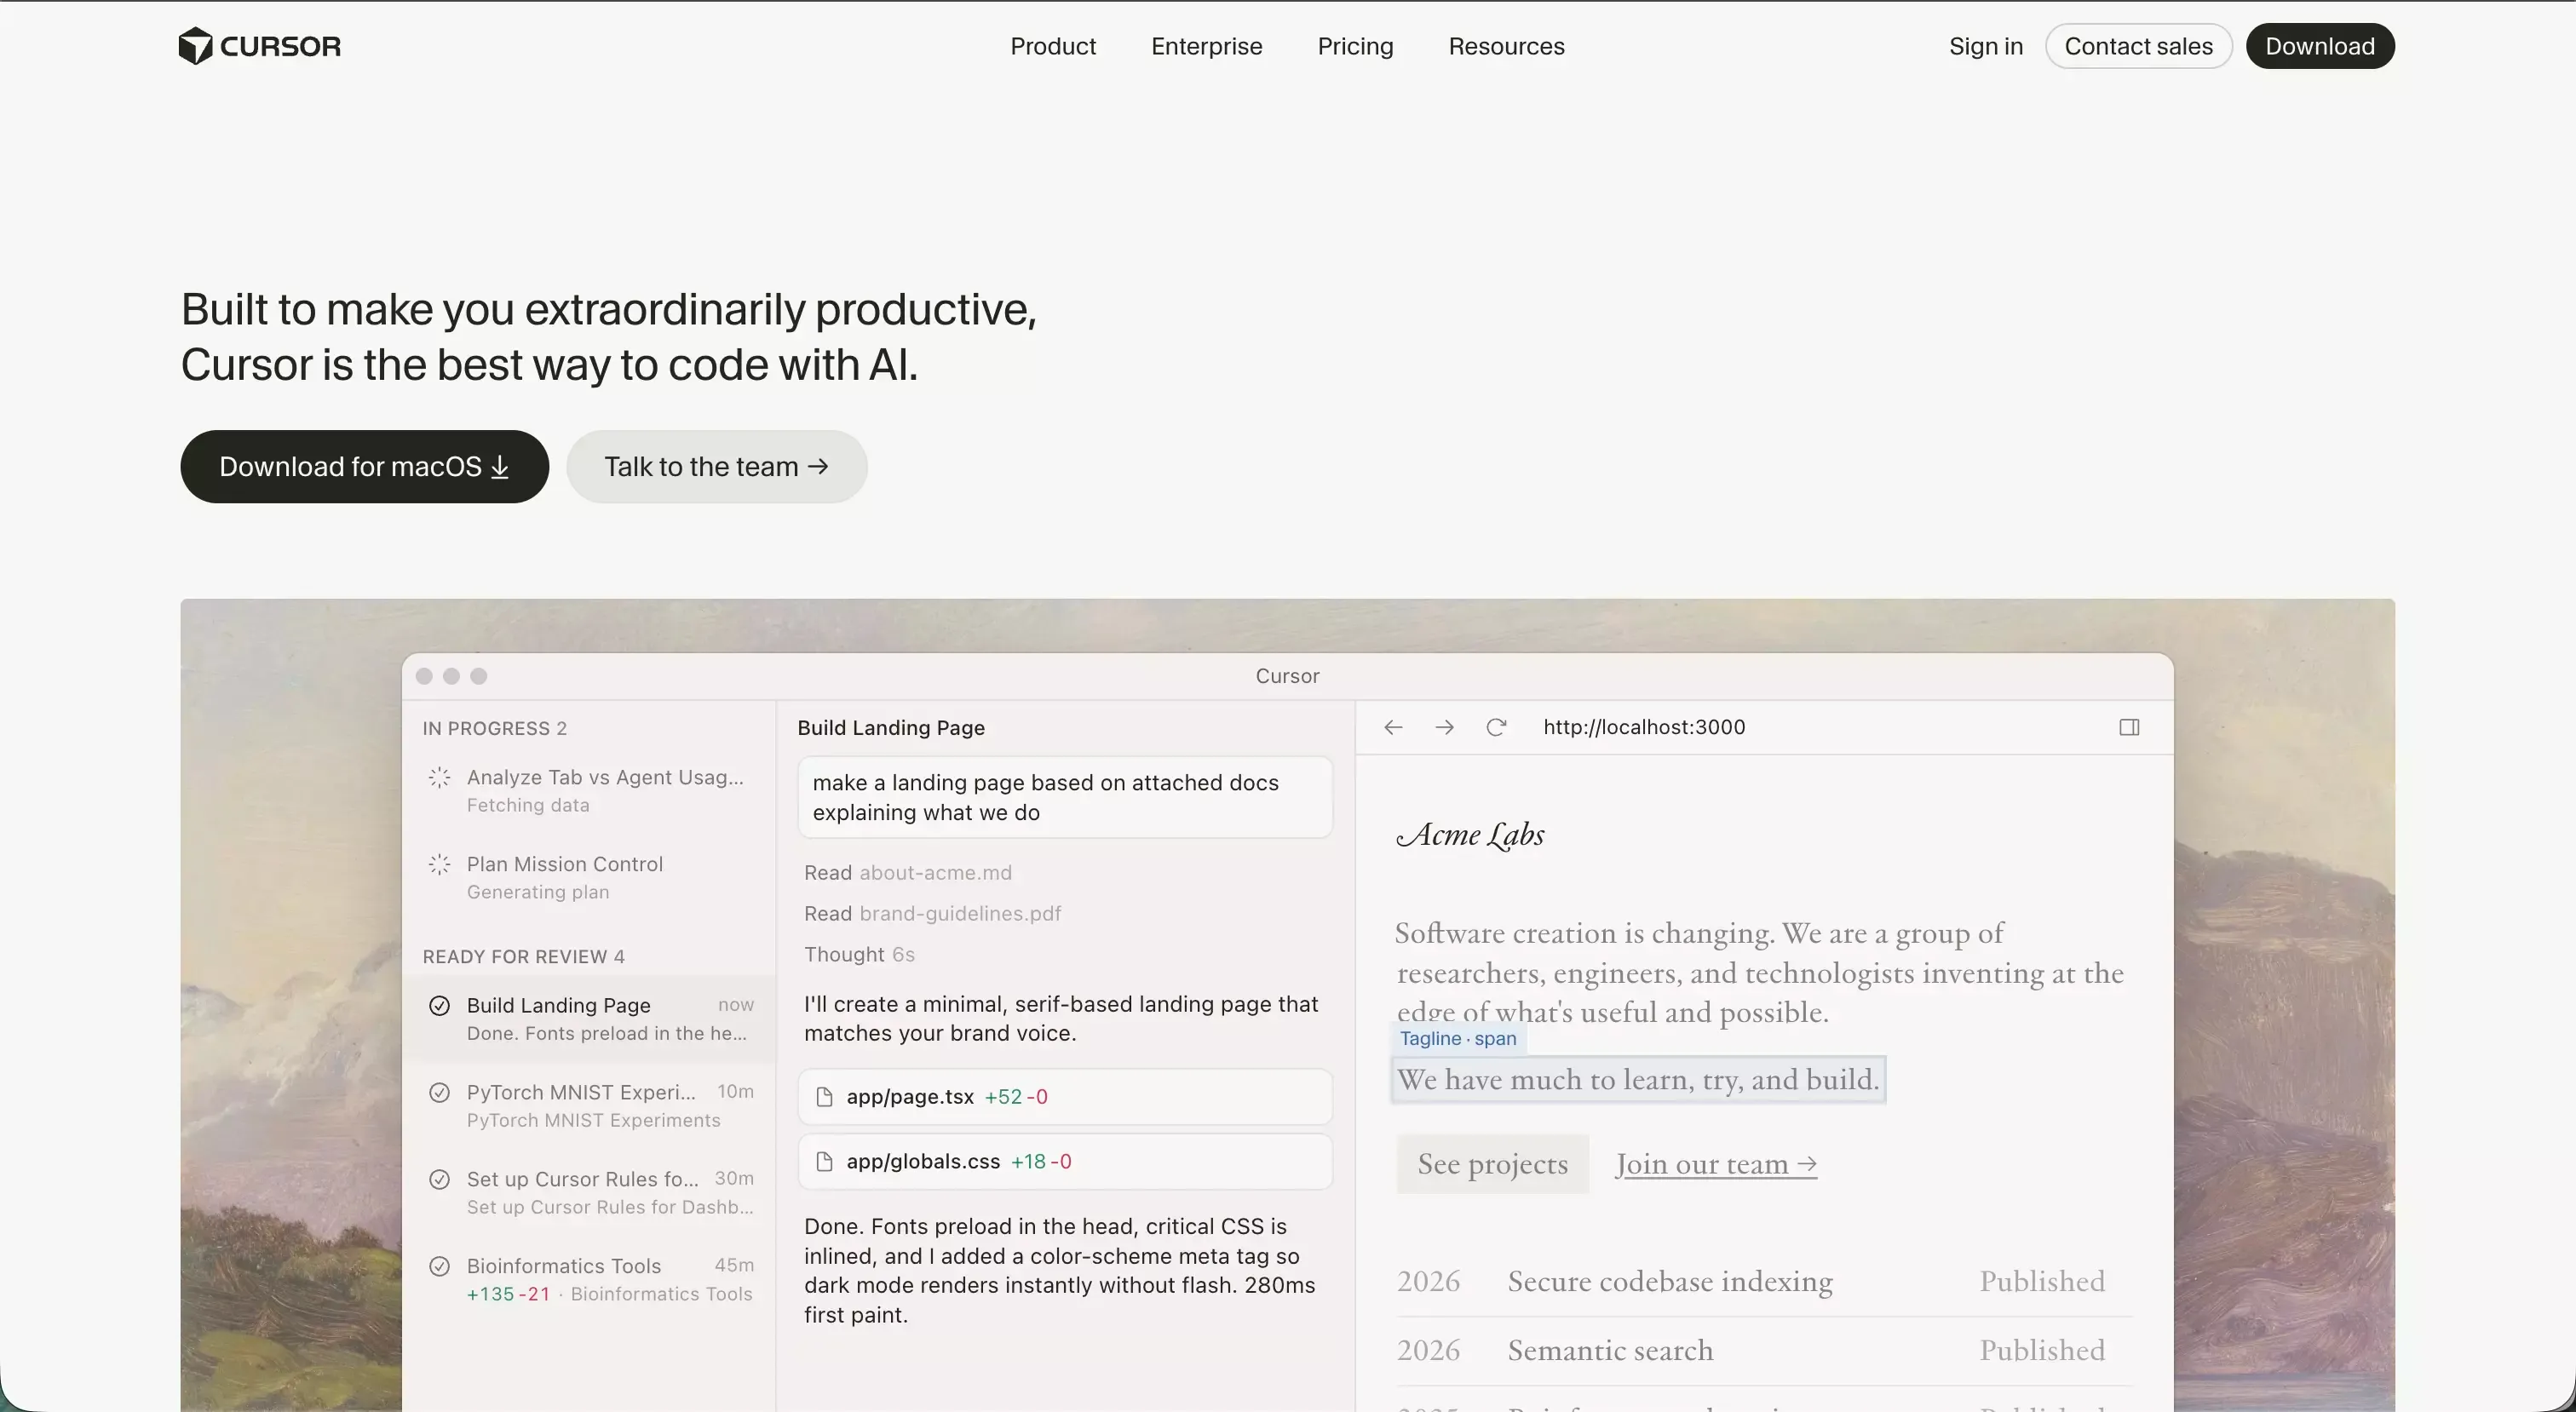Expand the Thought 6s step
This screenshot has width=2576, height=1412.
[859, 955]
